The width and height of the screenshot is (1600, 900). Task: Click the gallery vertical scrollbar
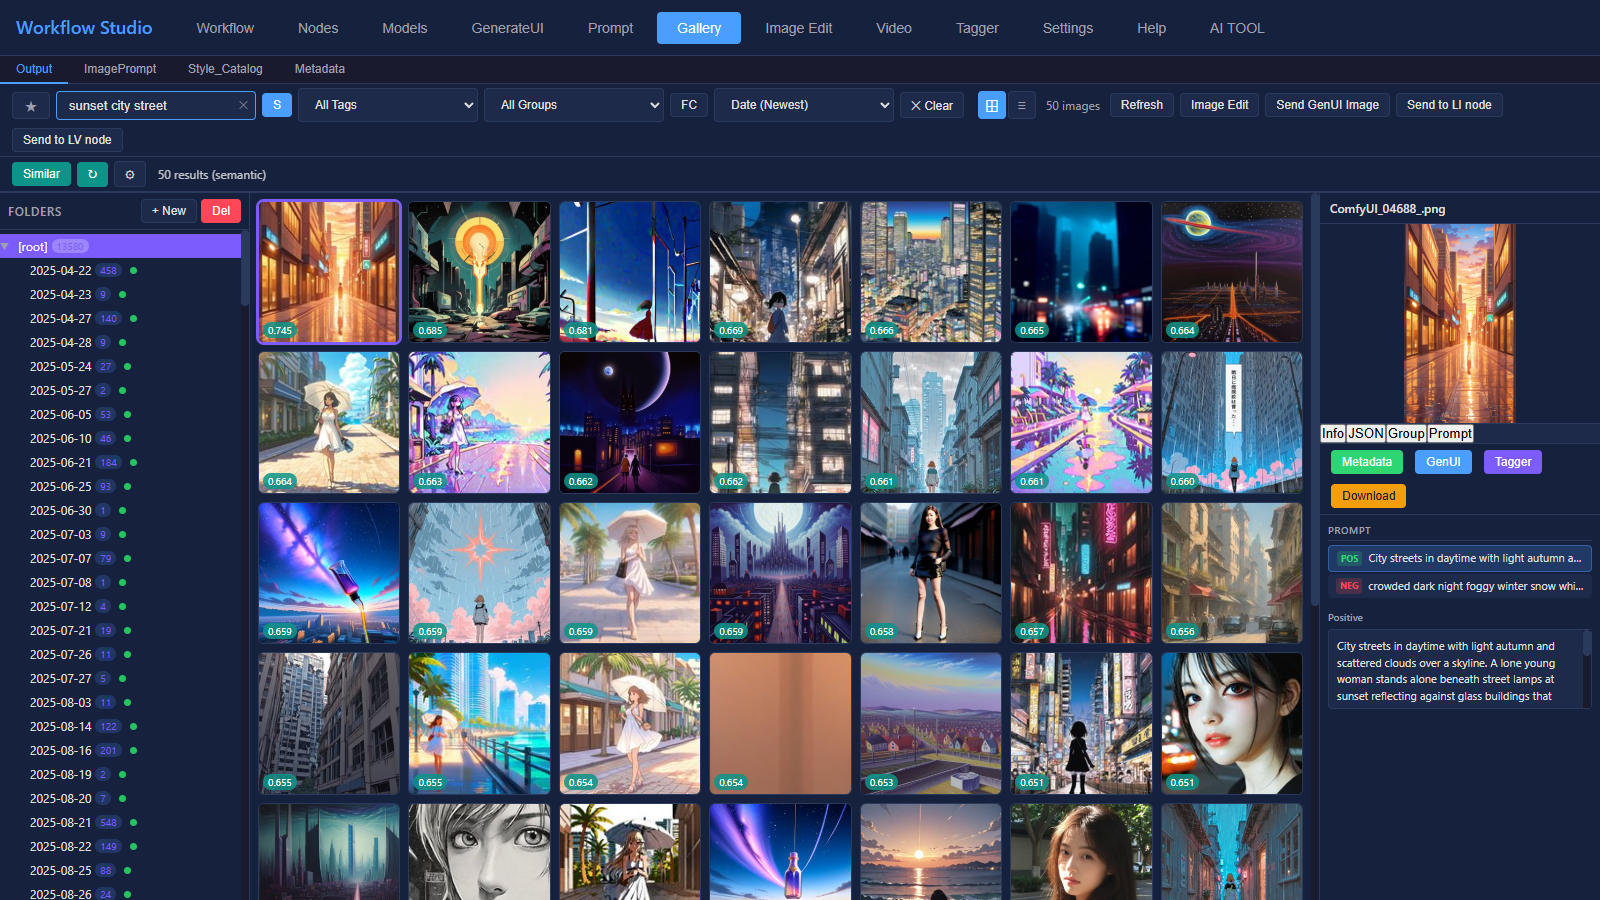click(1314, 400)
